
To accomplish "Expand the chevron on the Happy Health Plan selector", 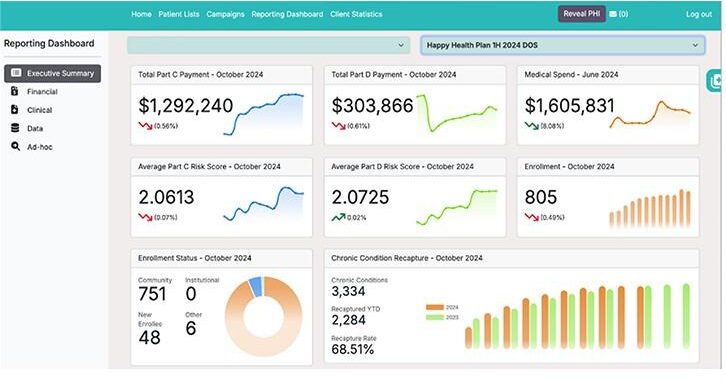I will [x=695, y=45].
